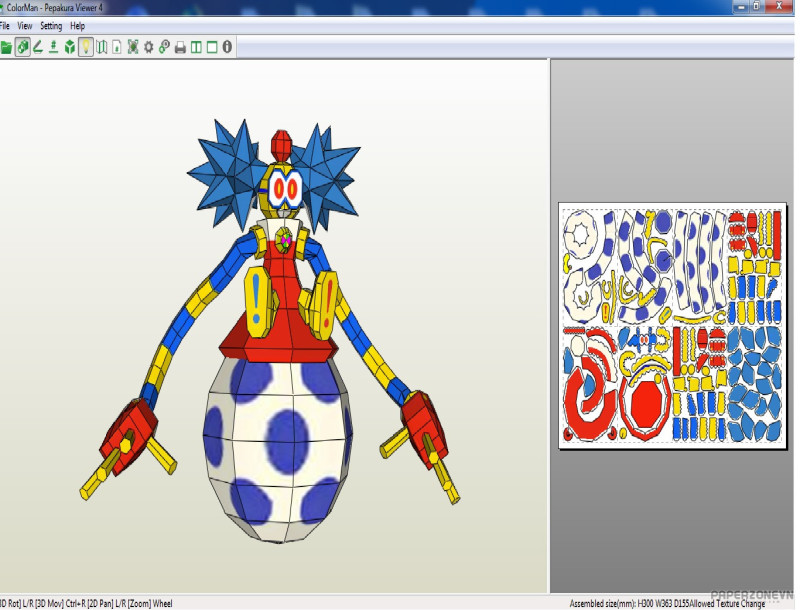Click the green chain link icon
The image size is (800, 610).
pos(164,47)
